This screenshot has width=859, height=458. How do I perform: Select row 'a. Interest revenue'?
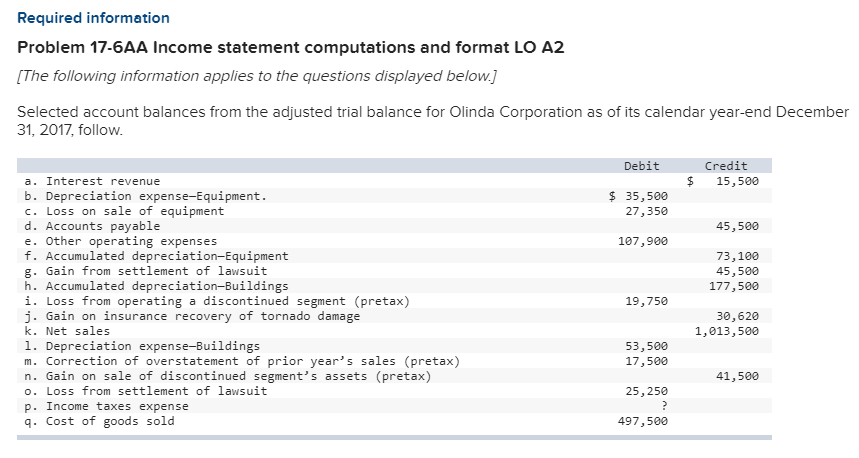coord(394,181)
